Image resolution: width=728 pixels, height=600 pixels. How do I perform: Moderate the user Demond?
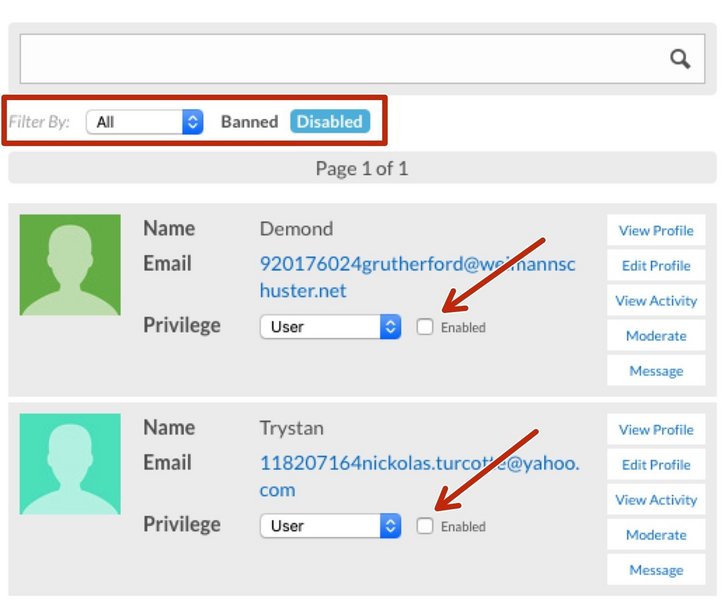tap(655, 336)
